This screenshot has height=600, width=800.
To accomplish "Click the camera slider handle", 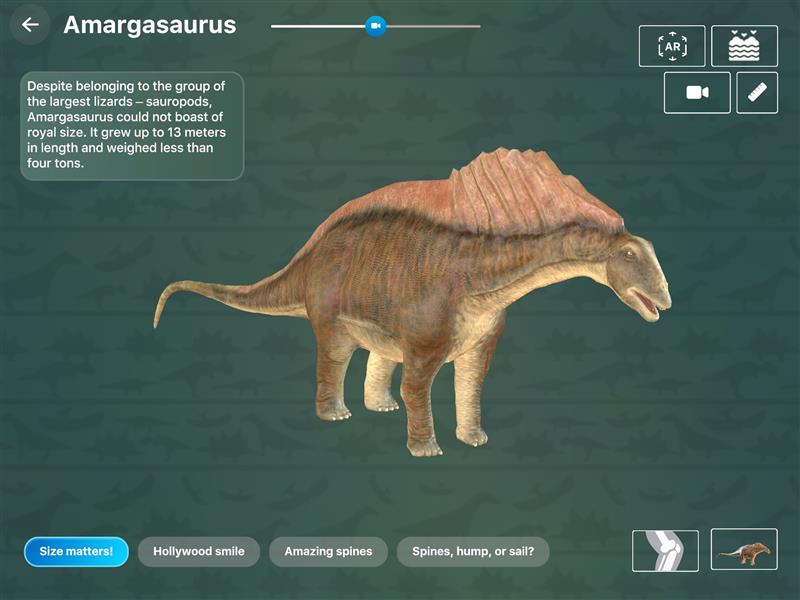I will [x=376, y=26].
